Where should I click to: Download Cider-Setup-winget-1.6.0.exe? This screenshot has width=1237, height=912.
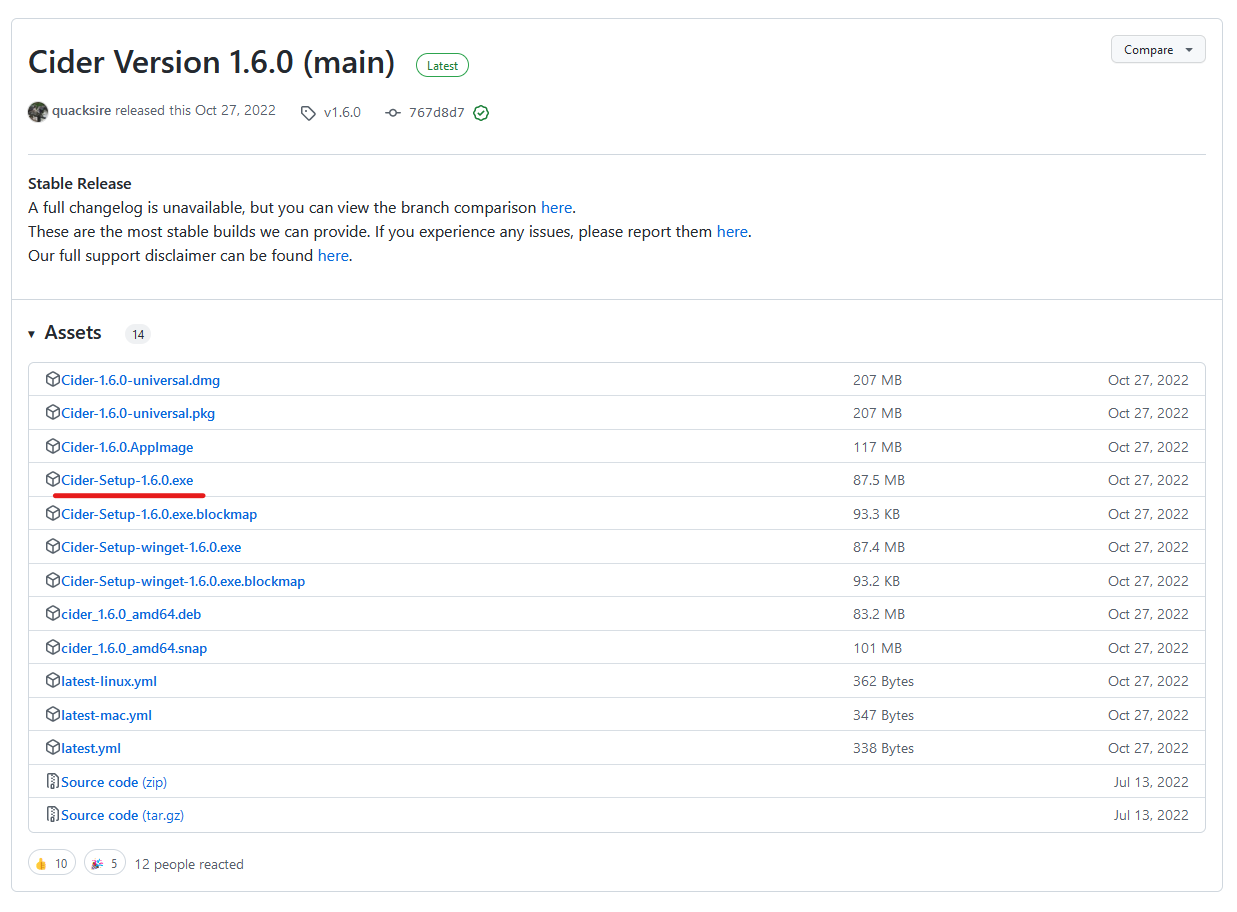151,547
